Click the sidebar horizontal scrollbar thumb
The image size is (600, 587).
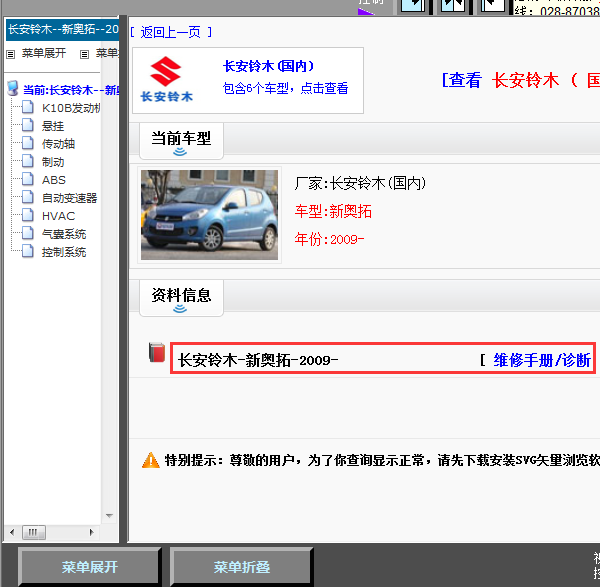[34, 532]
